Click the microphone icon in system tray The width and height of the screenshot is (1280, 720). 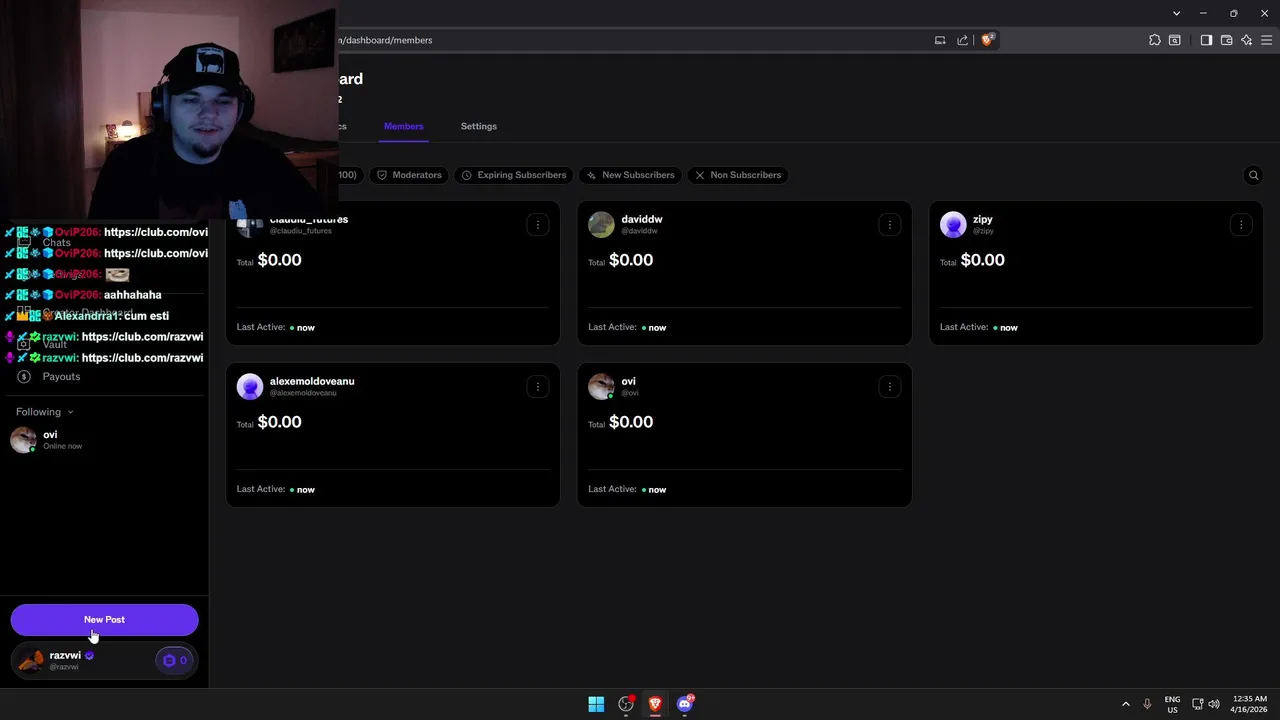click(1147, 704)
